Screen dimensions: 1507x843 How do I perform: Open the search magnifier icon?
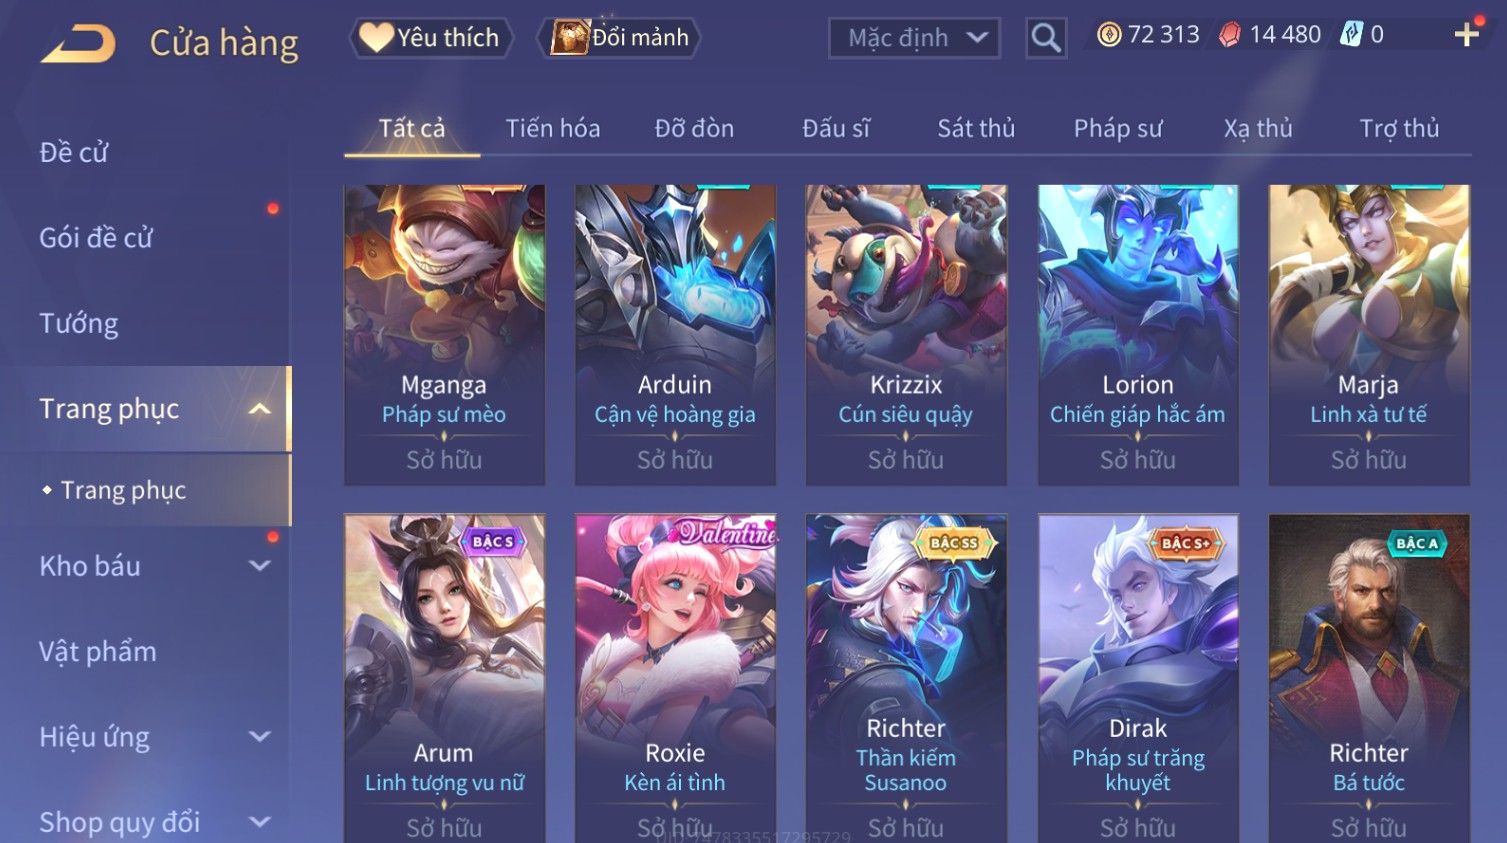[x=1046, y=38]
